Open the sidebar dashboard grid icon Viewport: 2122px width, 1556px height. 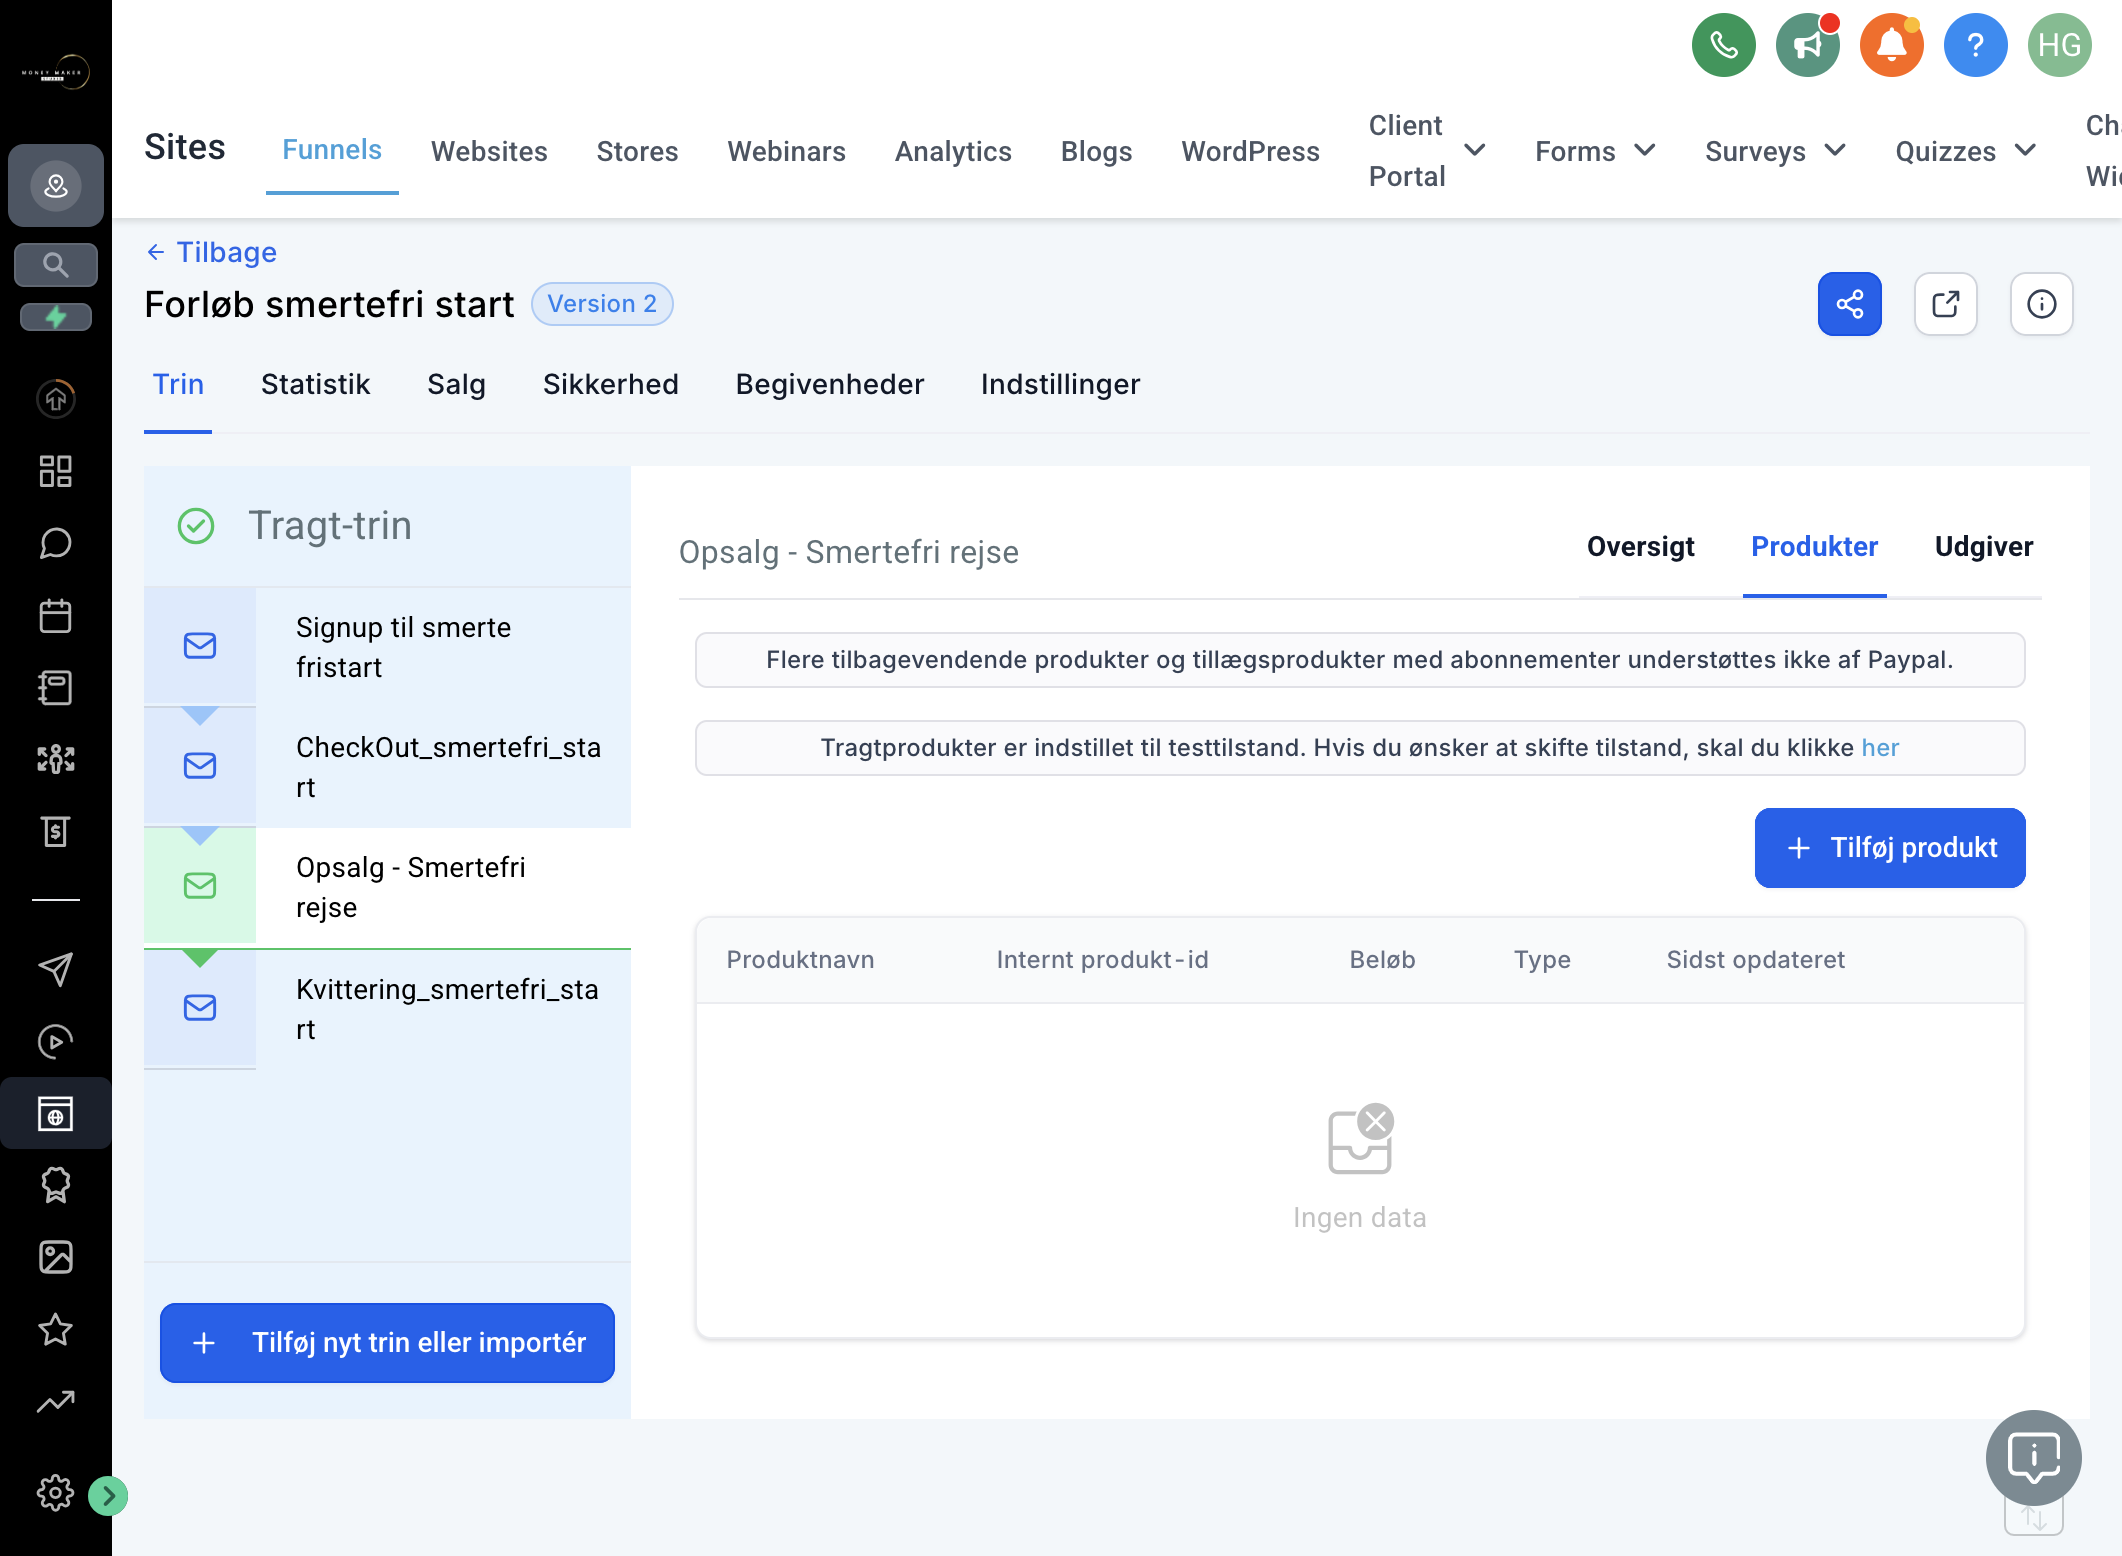tap(56, 471)
